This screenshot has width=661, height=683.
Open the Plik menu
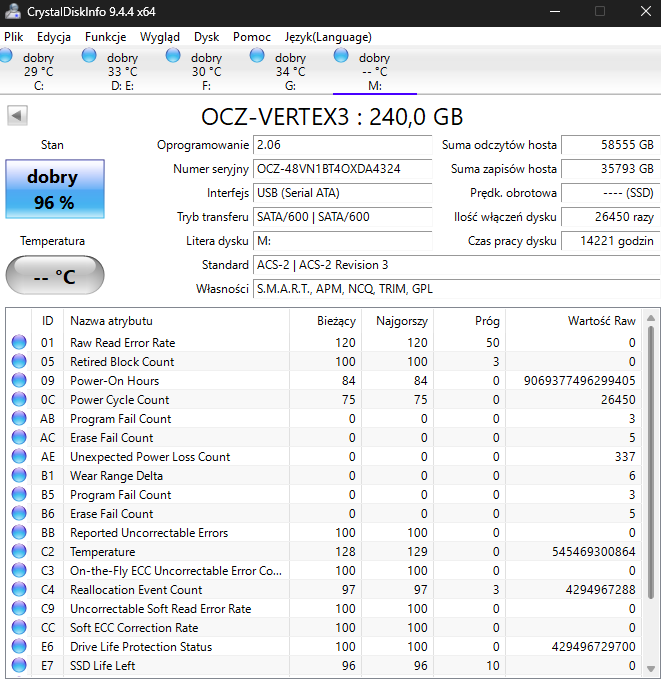click(x=14, y=37)
